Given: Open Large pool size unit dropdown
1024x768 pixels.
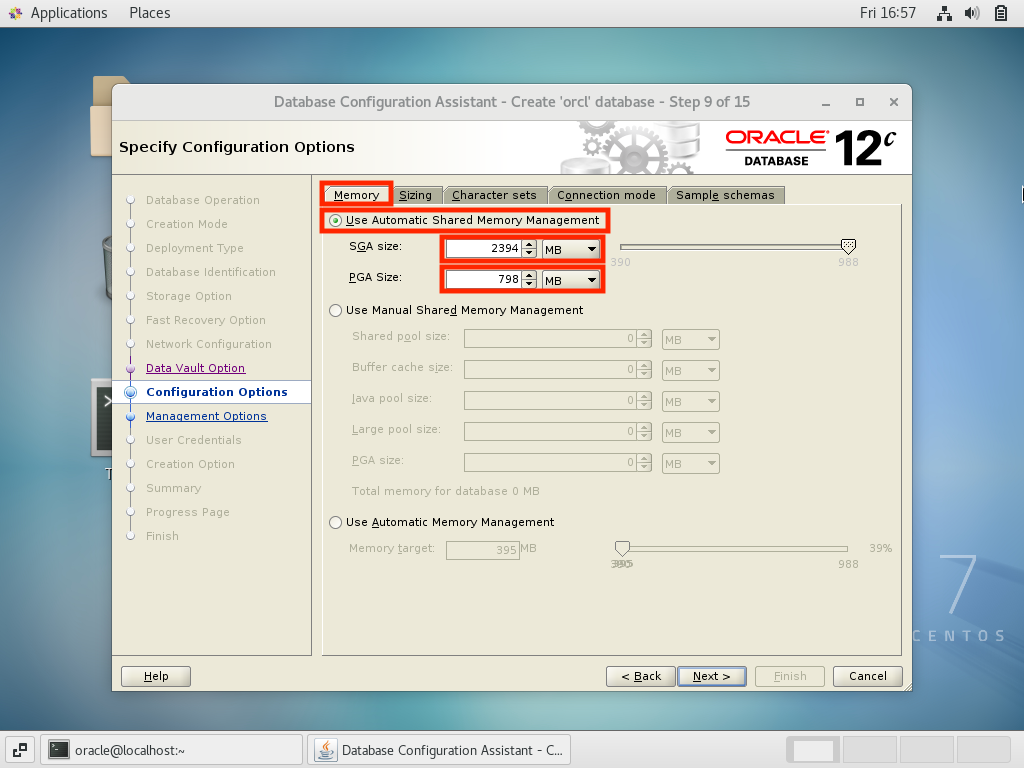Looking at the screenshot, I should point(690,432).
